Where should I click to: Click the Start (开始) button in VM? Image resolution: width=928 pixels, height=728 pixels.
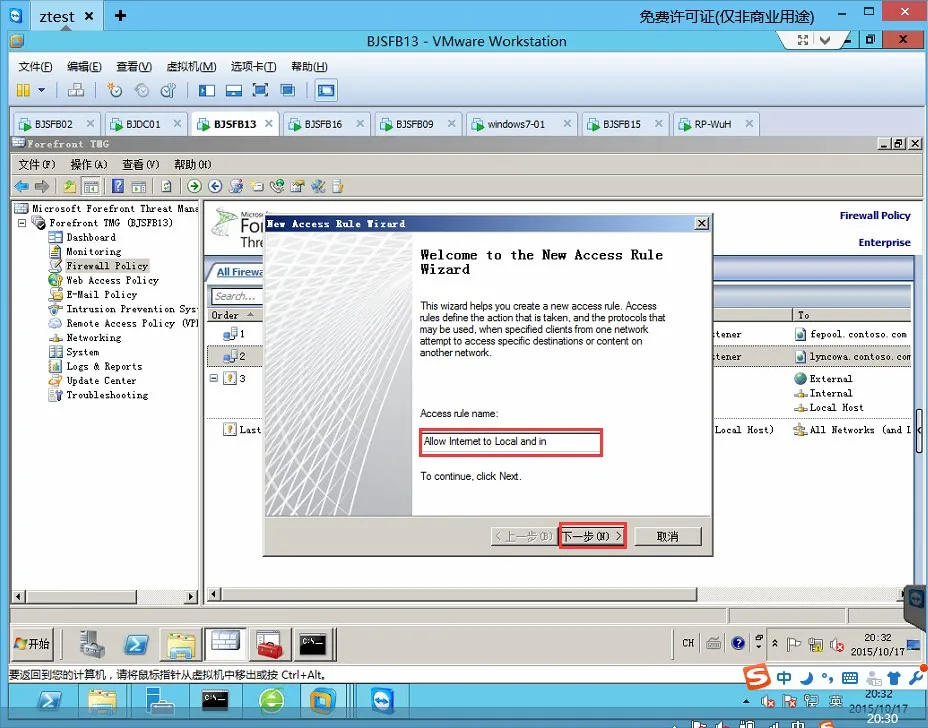tap(32, 644)
